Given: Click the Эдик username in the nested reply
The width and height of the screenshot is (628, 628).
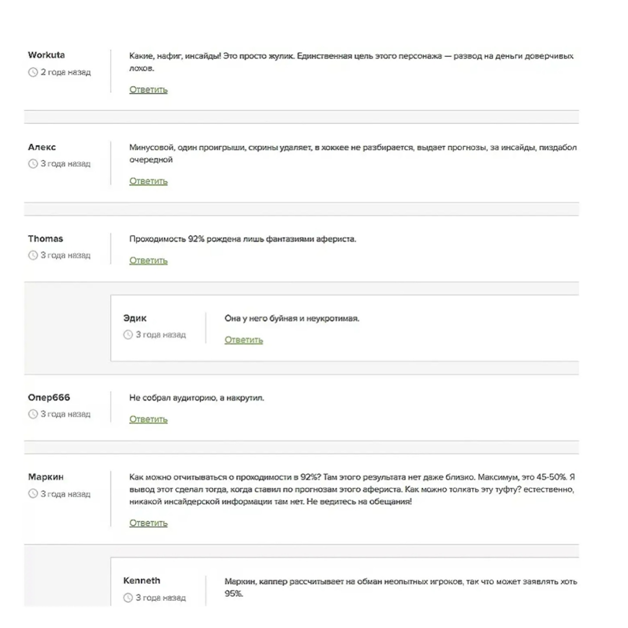Looking at the screenshot, I should point(134,318).
